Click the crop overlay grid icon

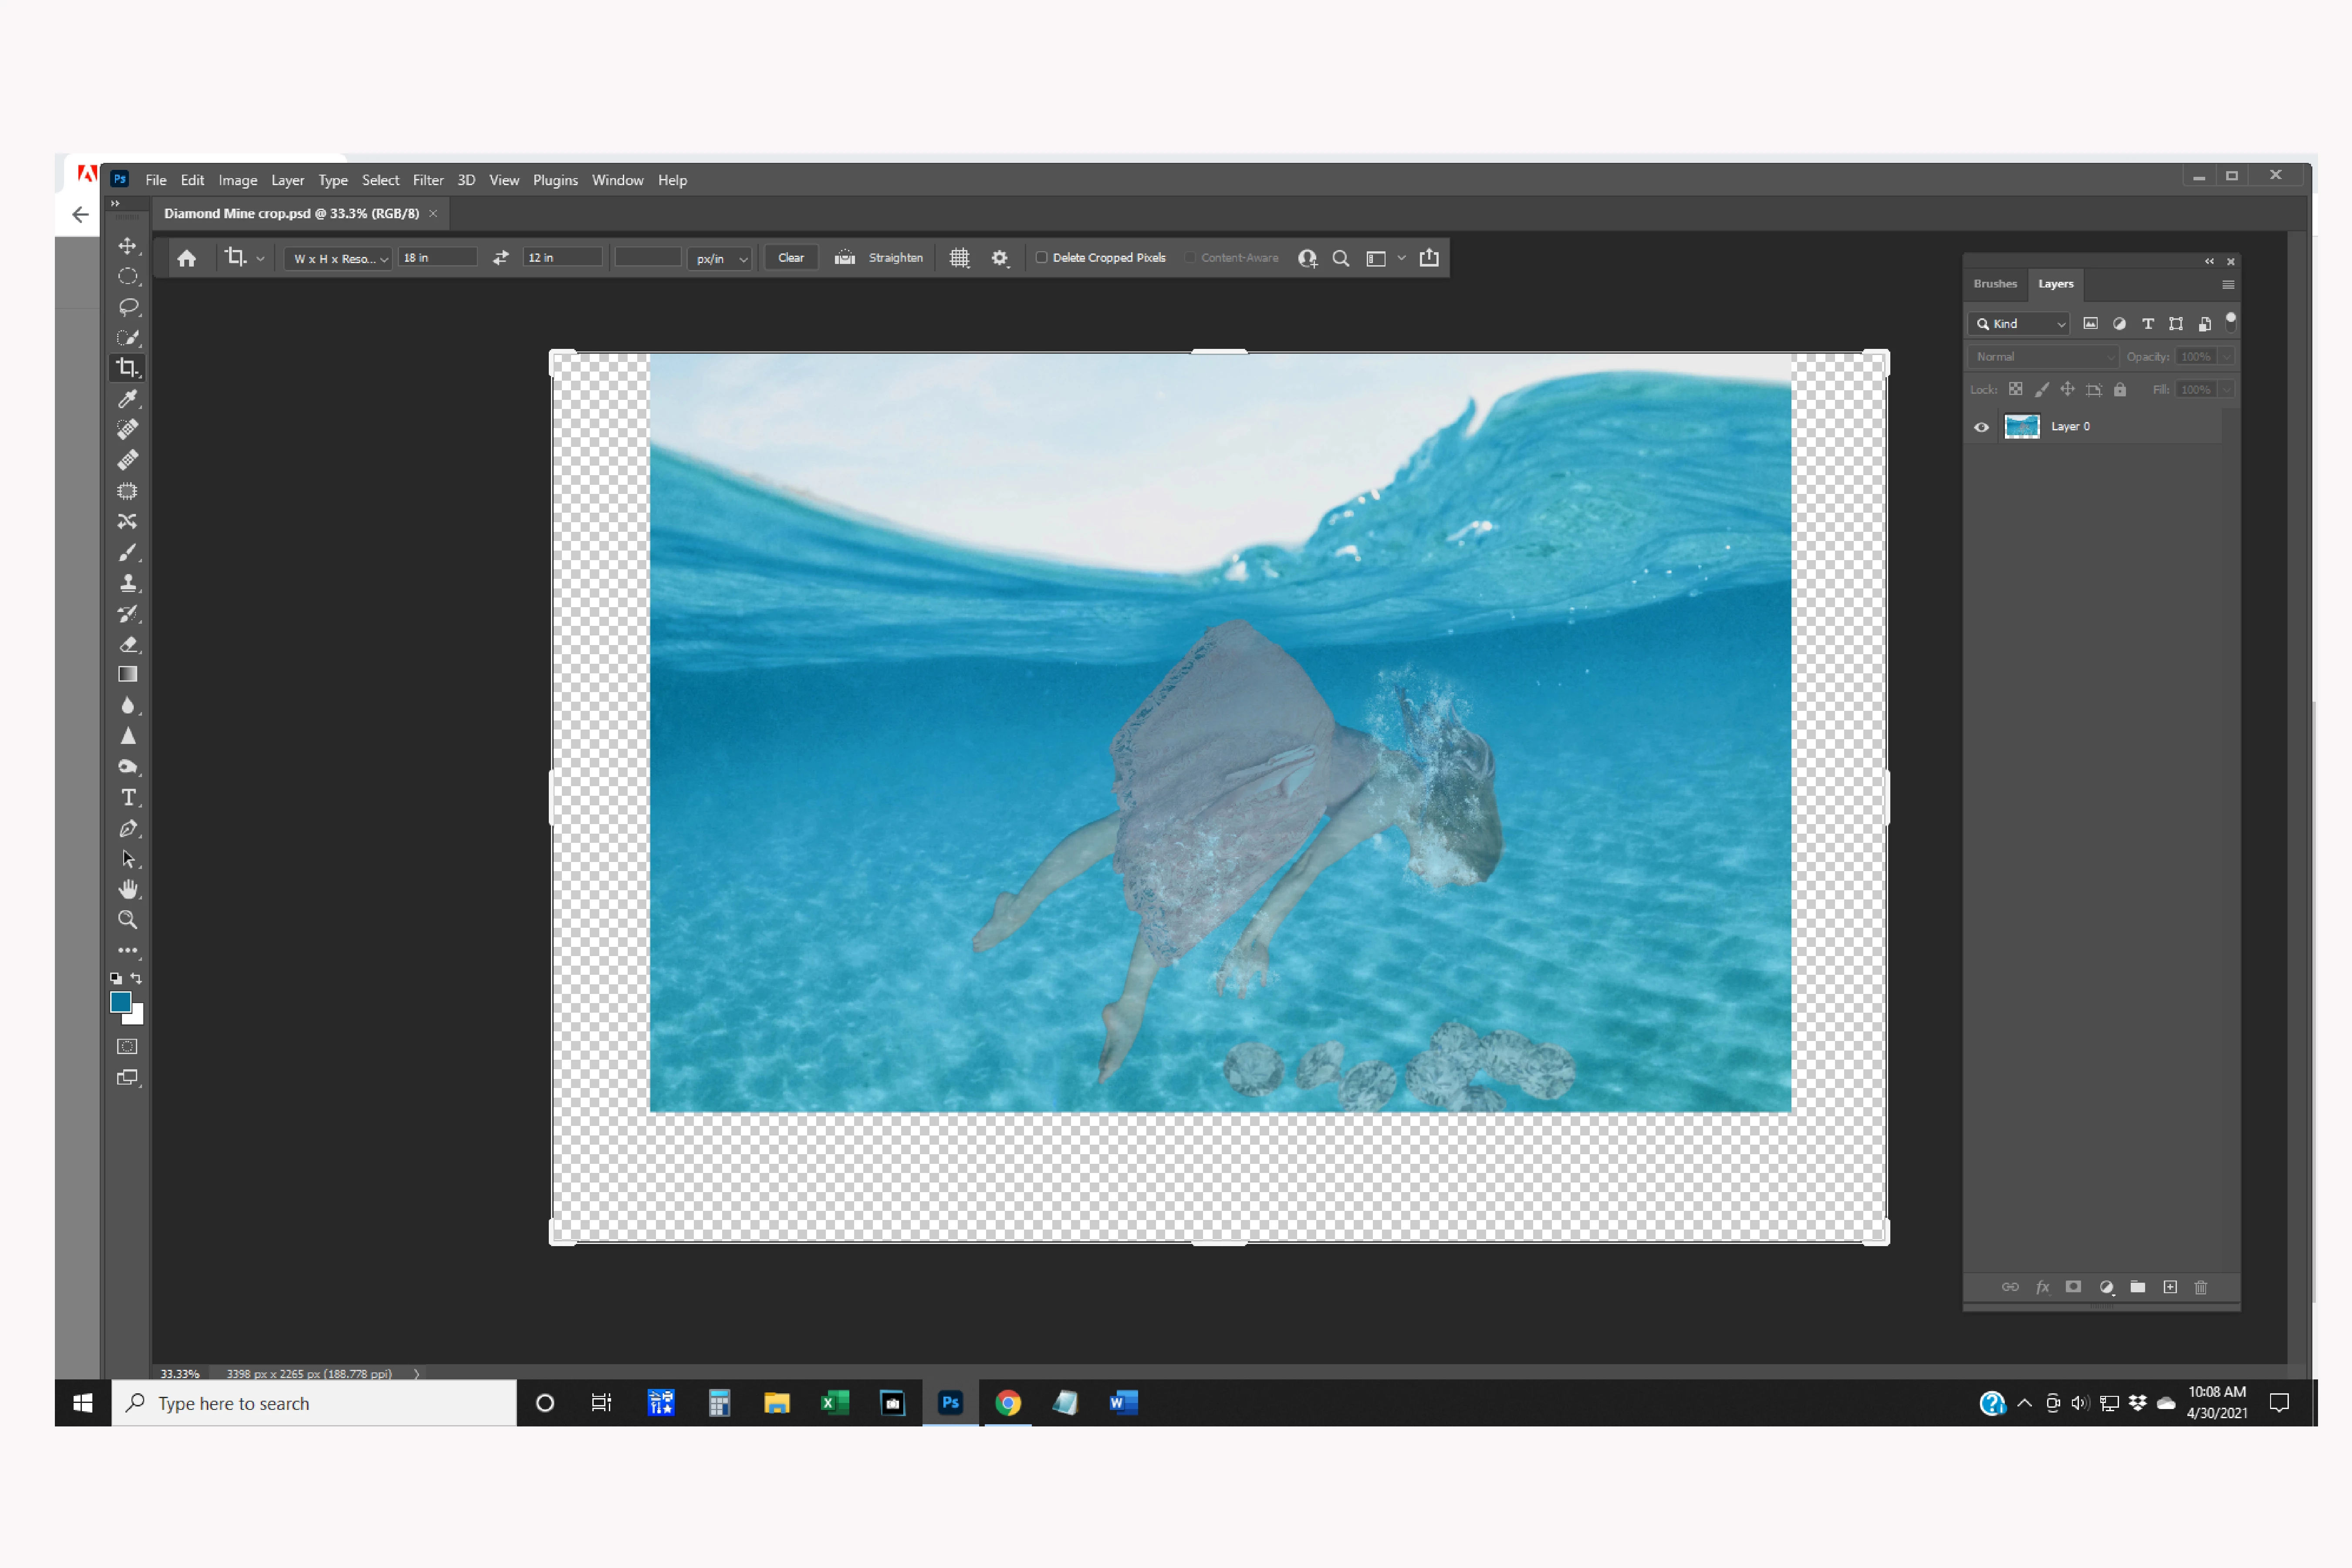(x=959, y=258)
